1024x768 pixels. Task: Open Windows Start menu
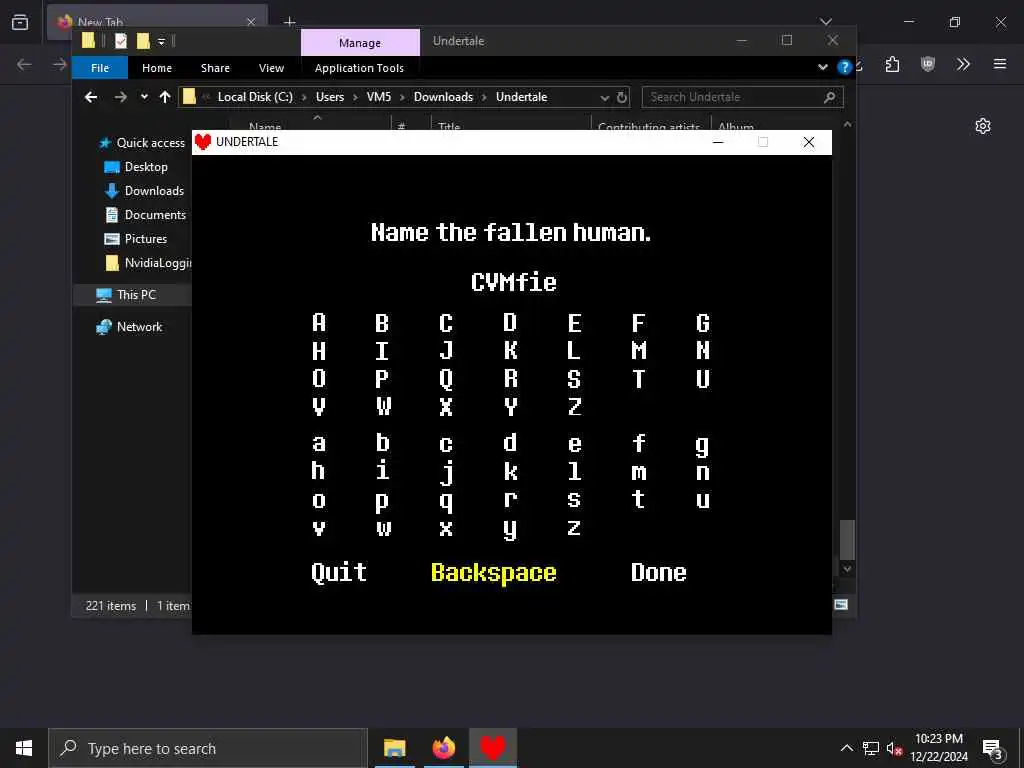click(x=24, y=748)
